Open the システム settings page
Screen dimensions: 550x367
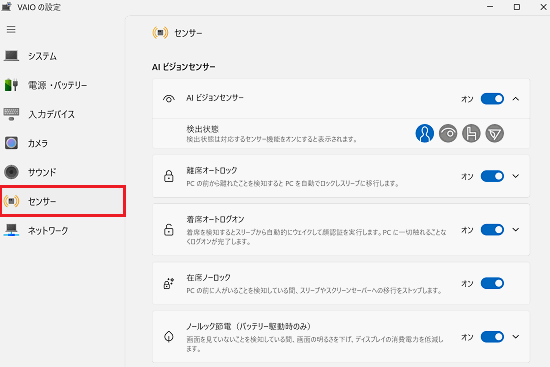[62, 56]
